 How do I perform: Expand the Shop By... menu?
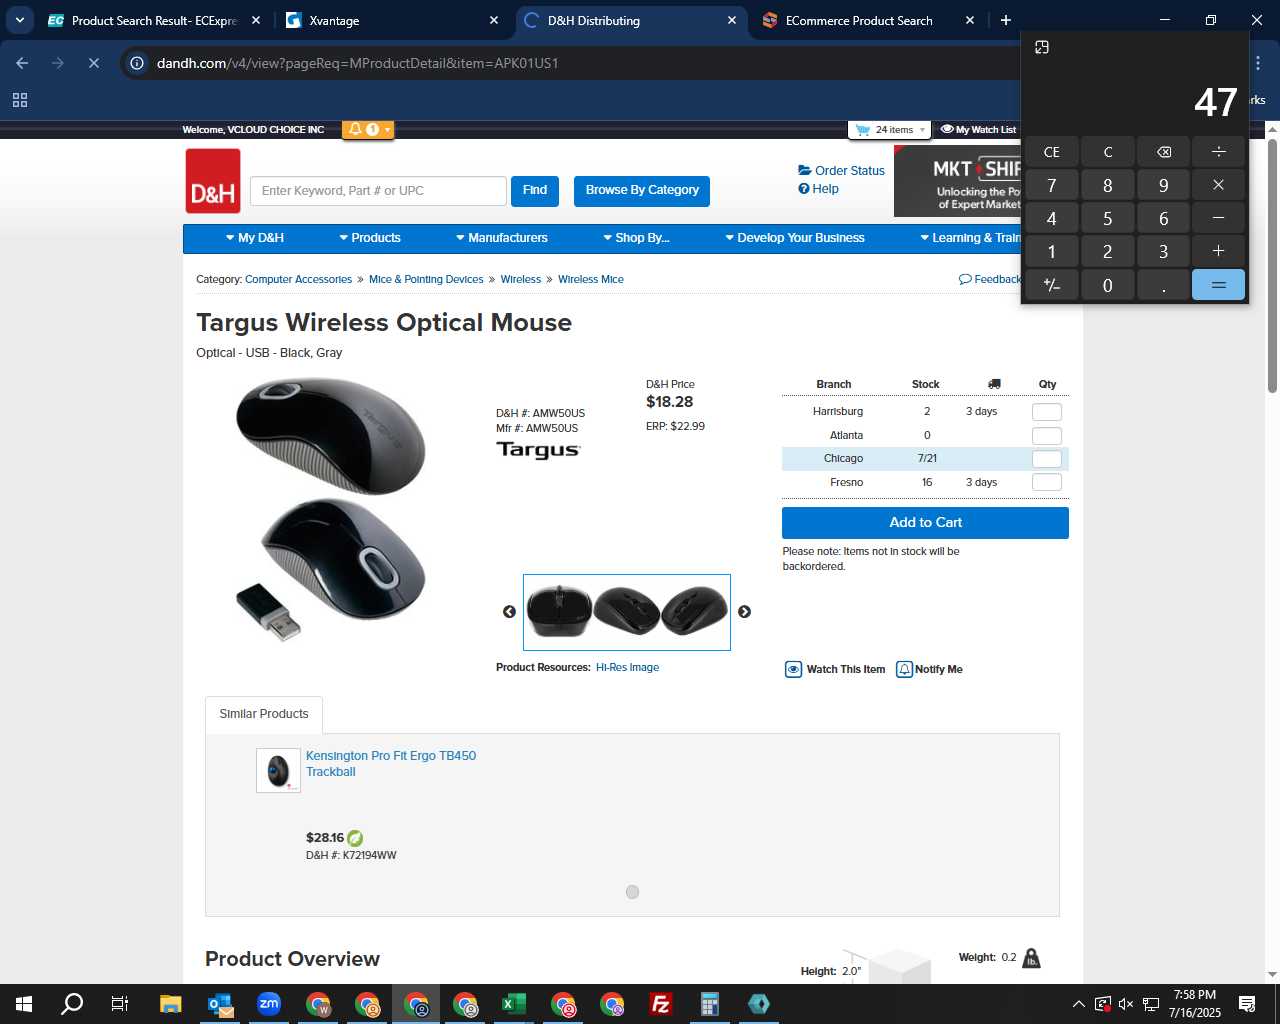point(636,238)
